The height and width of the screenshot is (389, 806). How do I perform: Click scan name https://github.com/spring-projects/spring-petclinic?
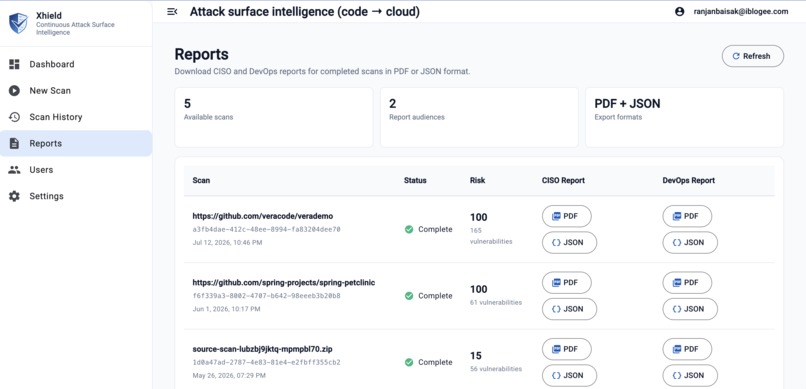click(284, 283)
